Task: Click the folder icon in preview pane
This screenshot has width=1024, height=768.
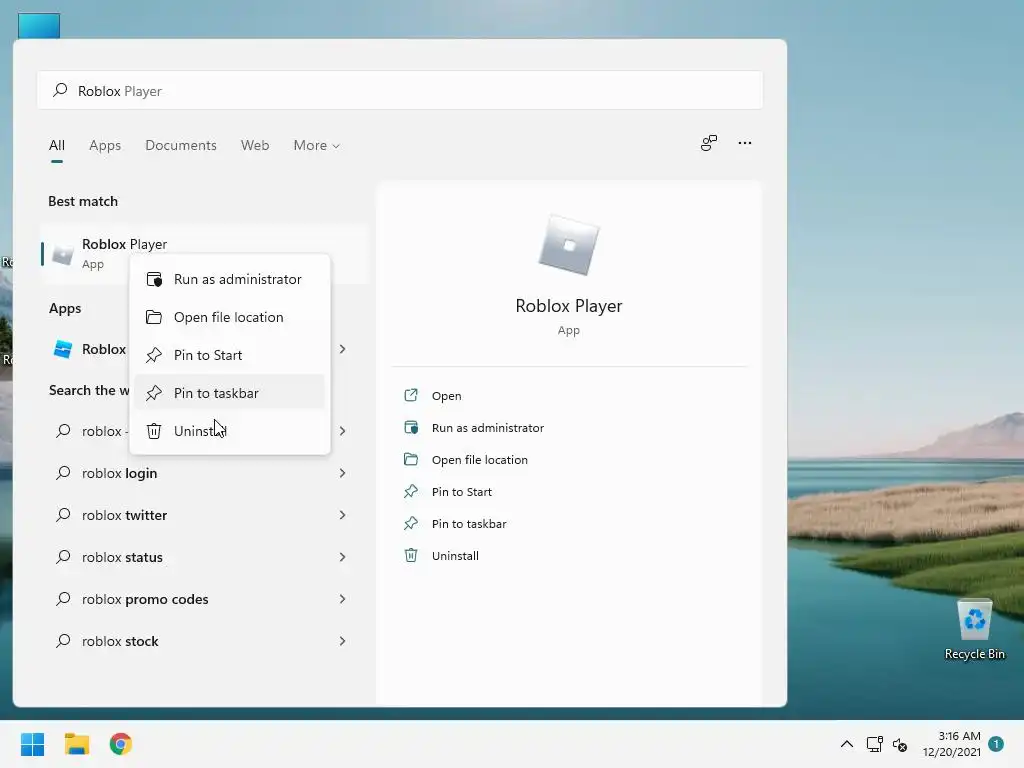Action: (x=411, y=459)
